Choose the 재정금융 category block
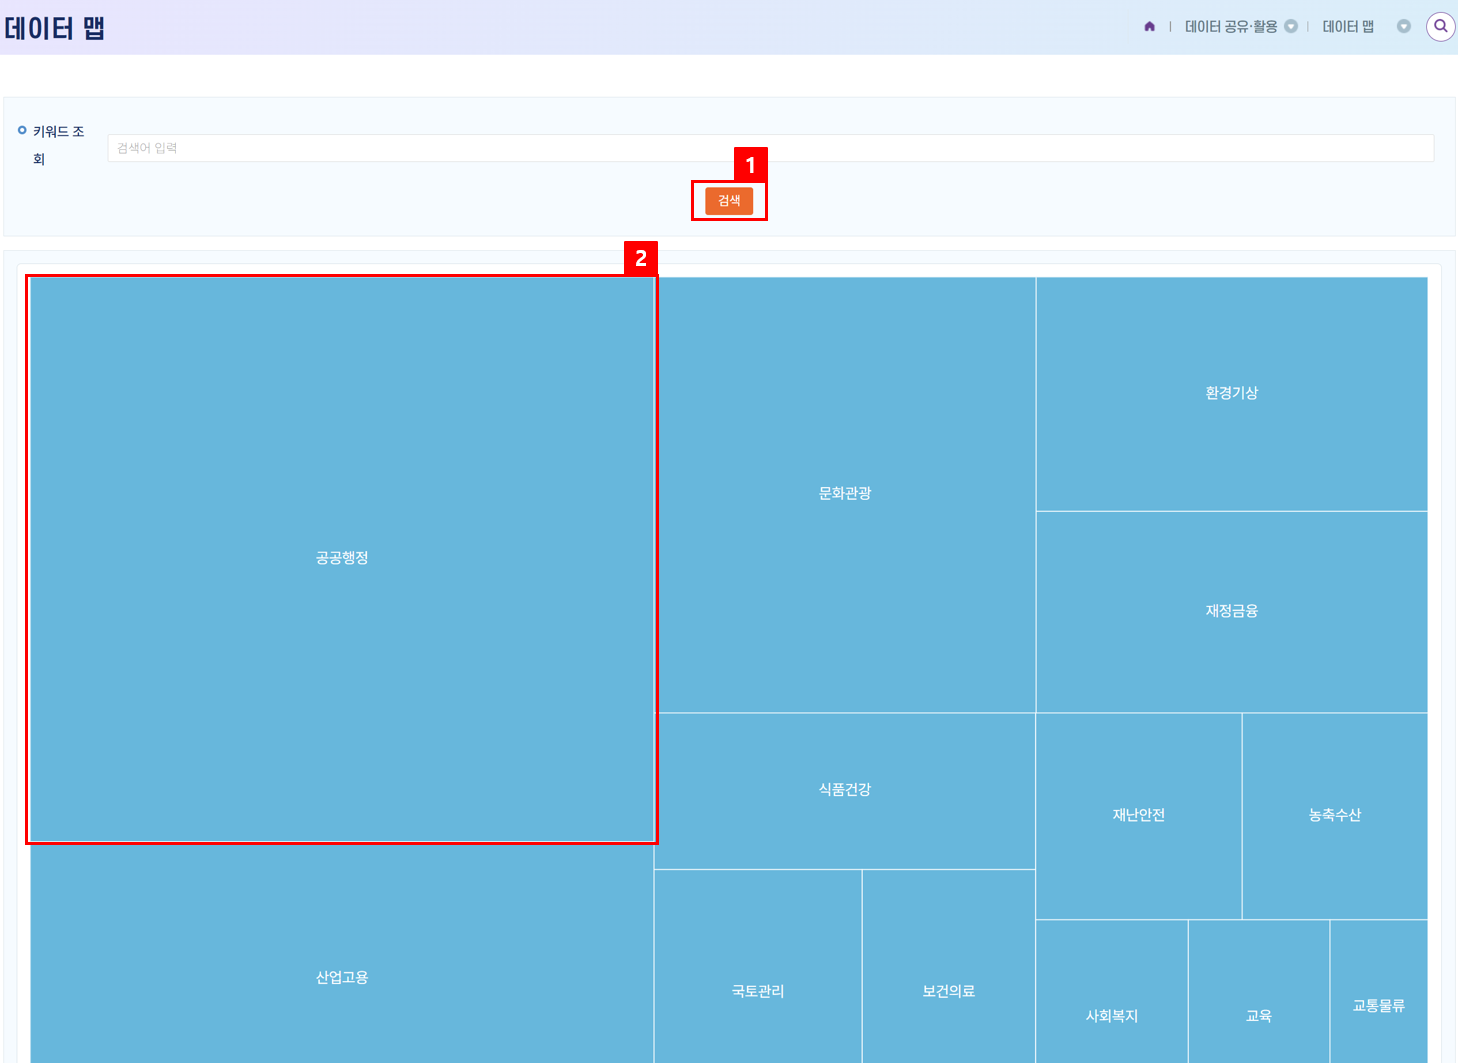Viewport: 1458px width, 1063px height. pyautogui.click(x=1231, y=611)
